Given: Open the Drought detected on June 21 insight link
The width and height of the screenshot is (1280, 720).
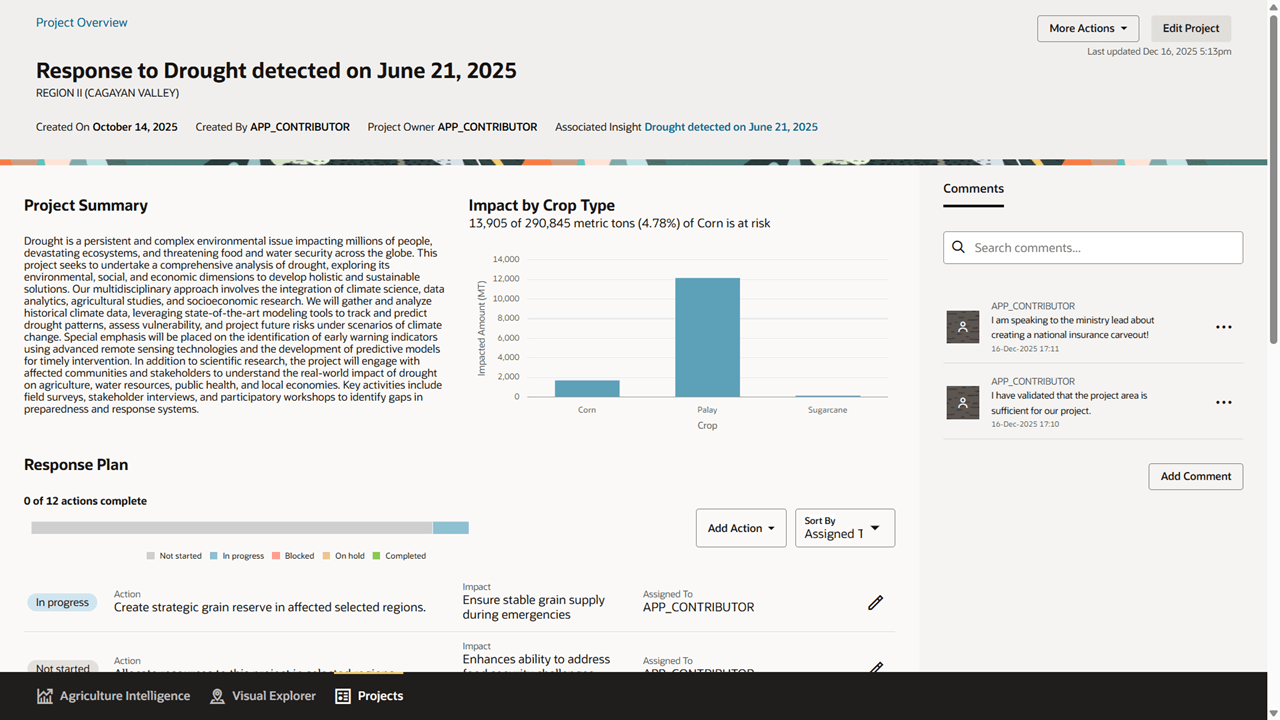Looking at the screenshot, I should (731, 126).
